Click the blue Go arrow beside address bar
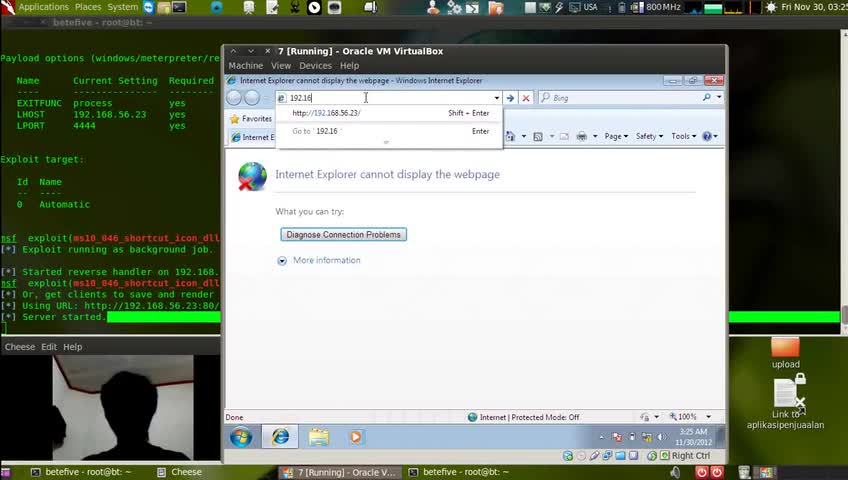Viewport: 848px width, 480px height. click(x=510, y=98)
